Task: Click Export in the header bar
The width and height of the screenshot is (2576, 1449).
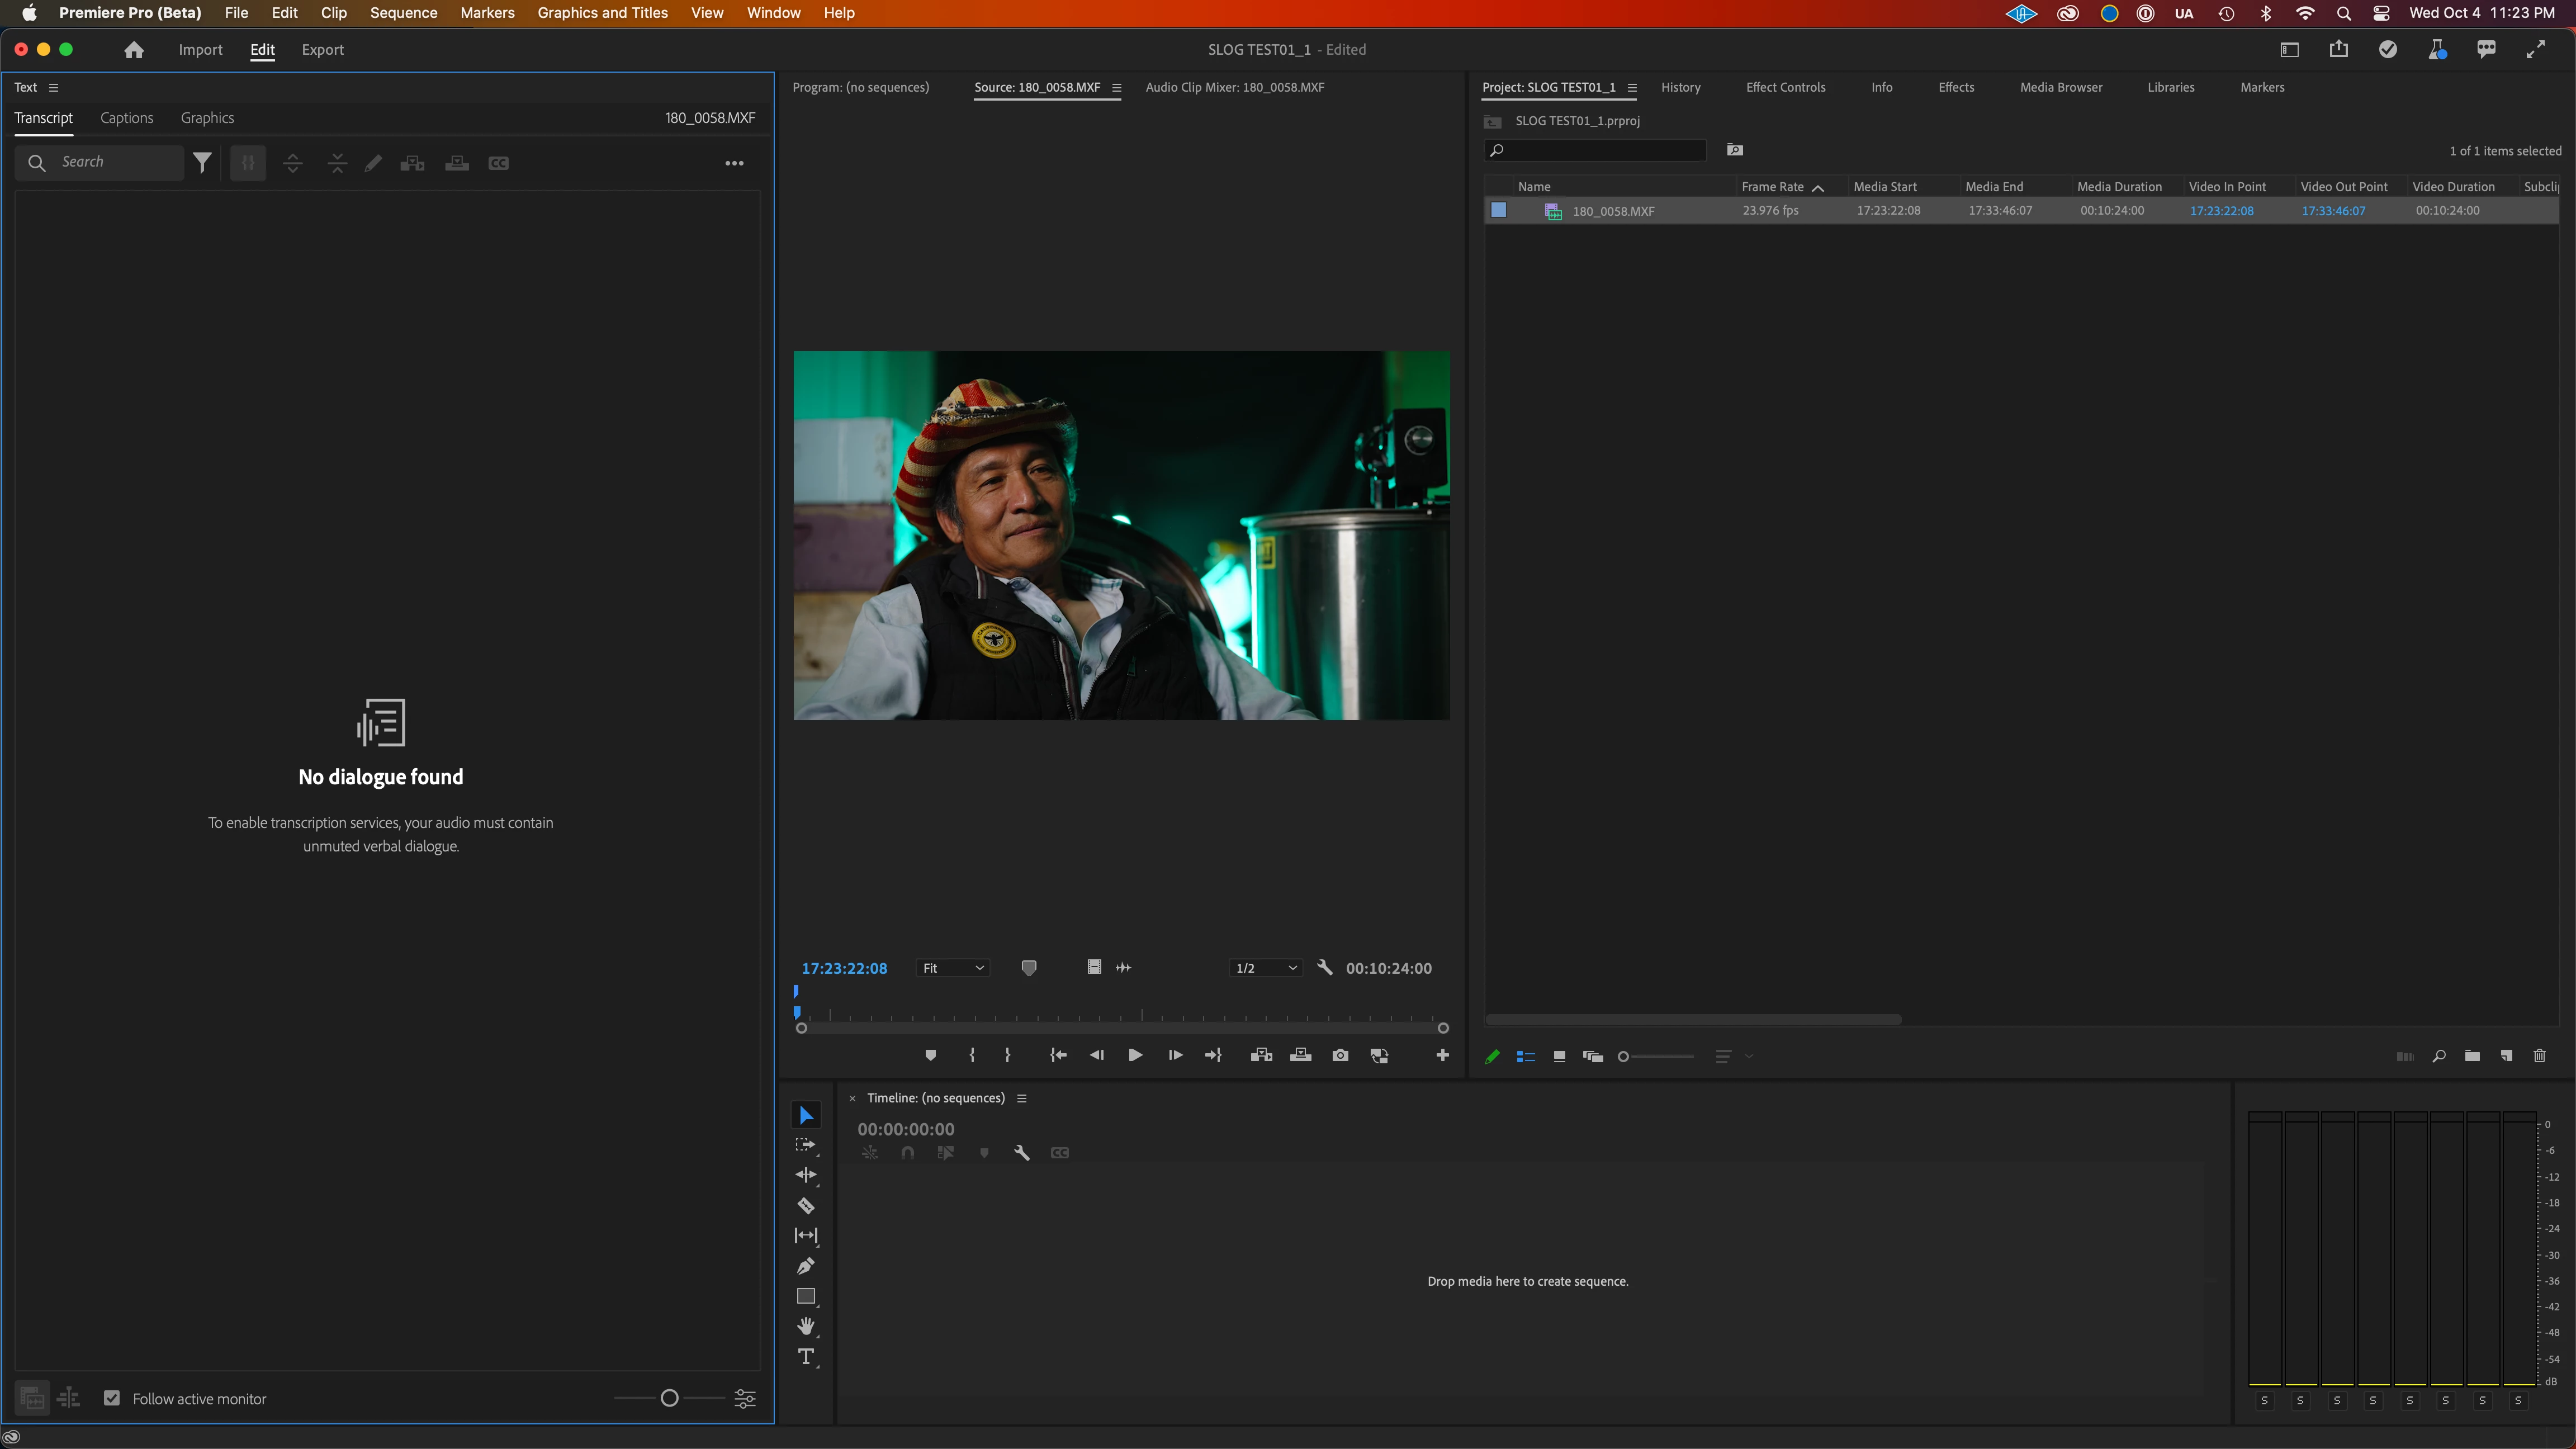Action: coord(322,50)
